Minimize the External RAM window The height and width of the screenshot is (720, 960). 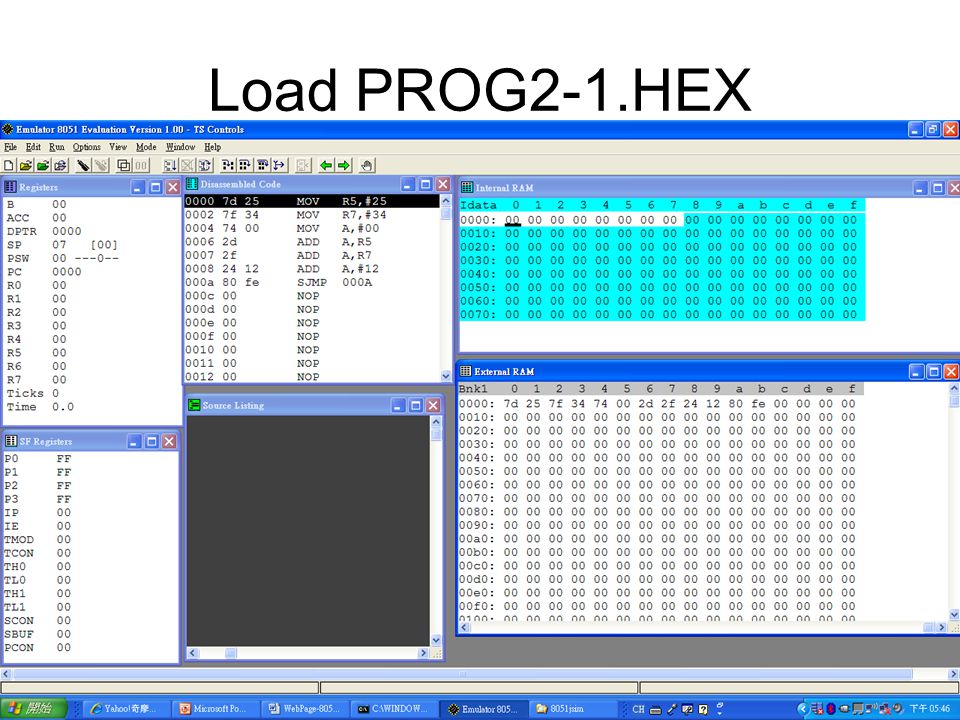click(916, 371)
